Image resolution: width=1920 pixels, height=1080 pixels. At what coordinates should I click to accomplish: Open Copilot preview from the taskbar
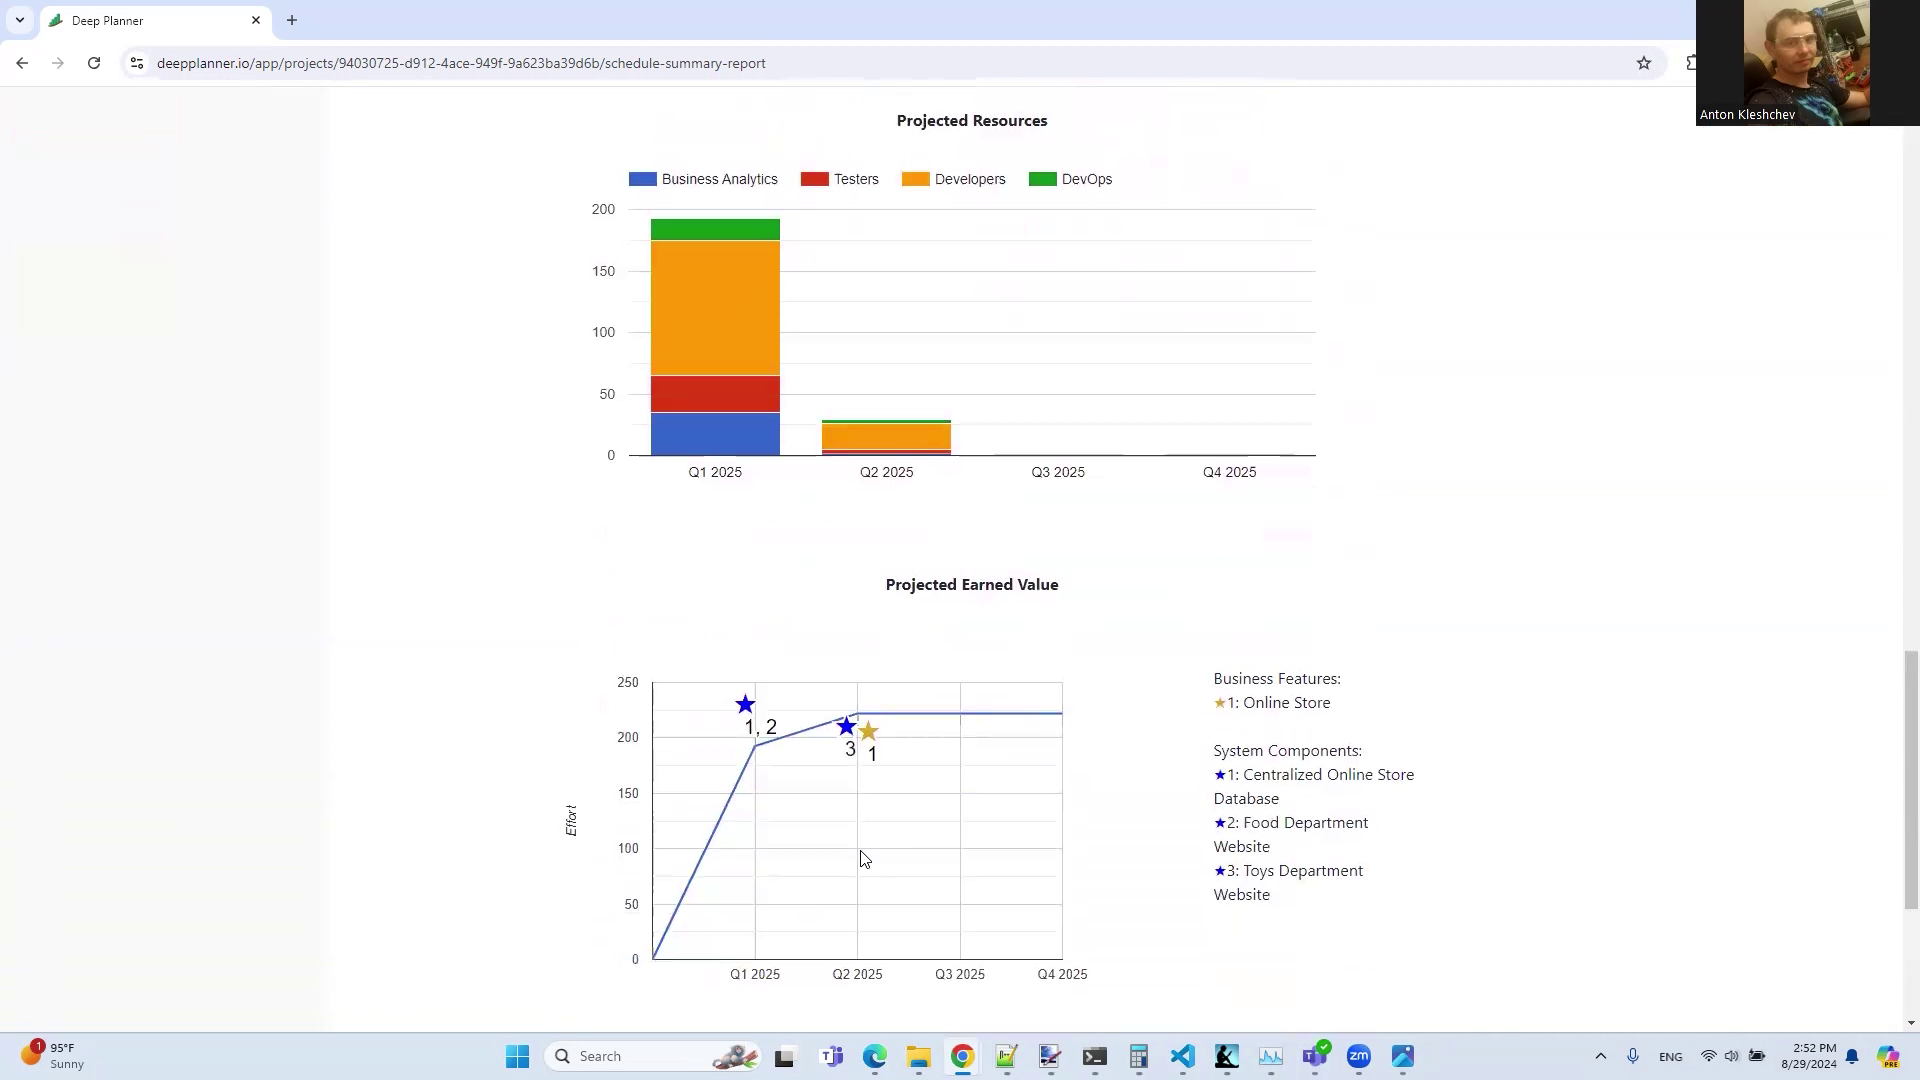pyautogui.click(x=1887, y=1056)
